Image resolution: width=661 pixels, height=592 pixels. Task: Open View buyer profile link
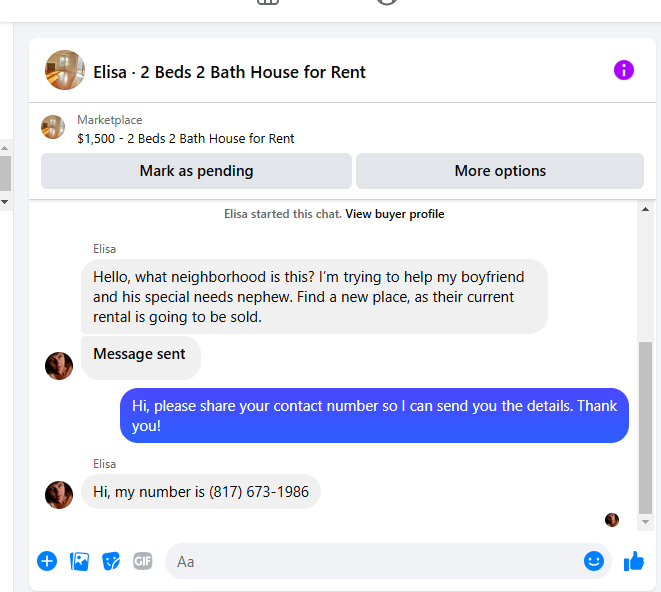pos(395,214)
